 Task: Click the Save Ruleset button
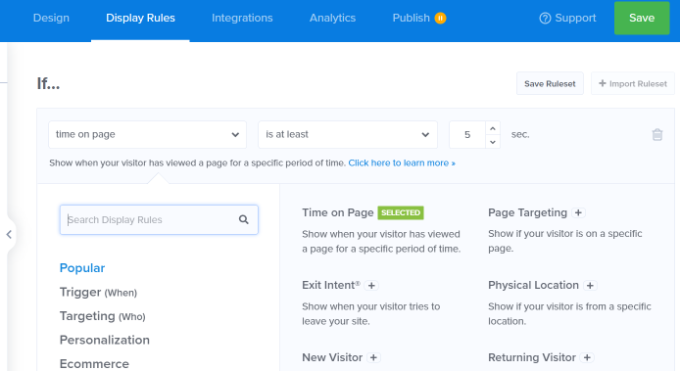pos(549,84)
